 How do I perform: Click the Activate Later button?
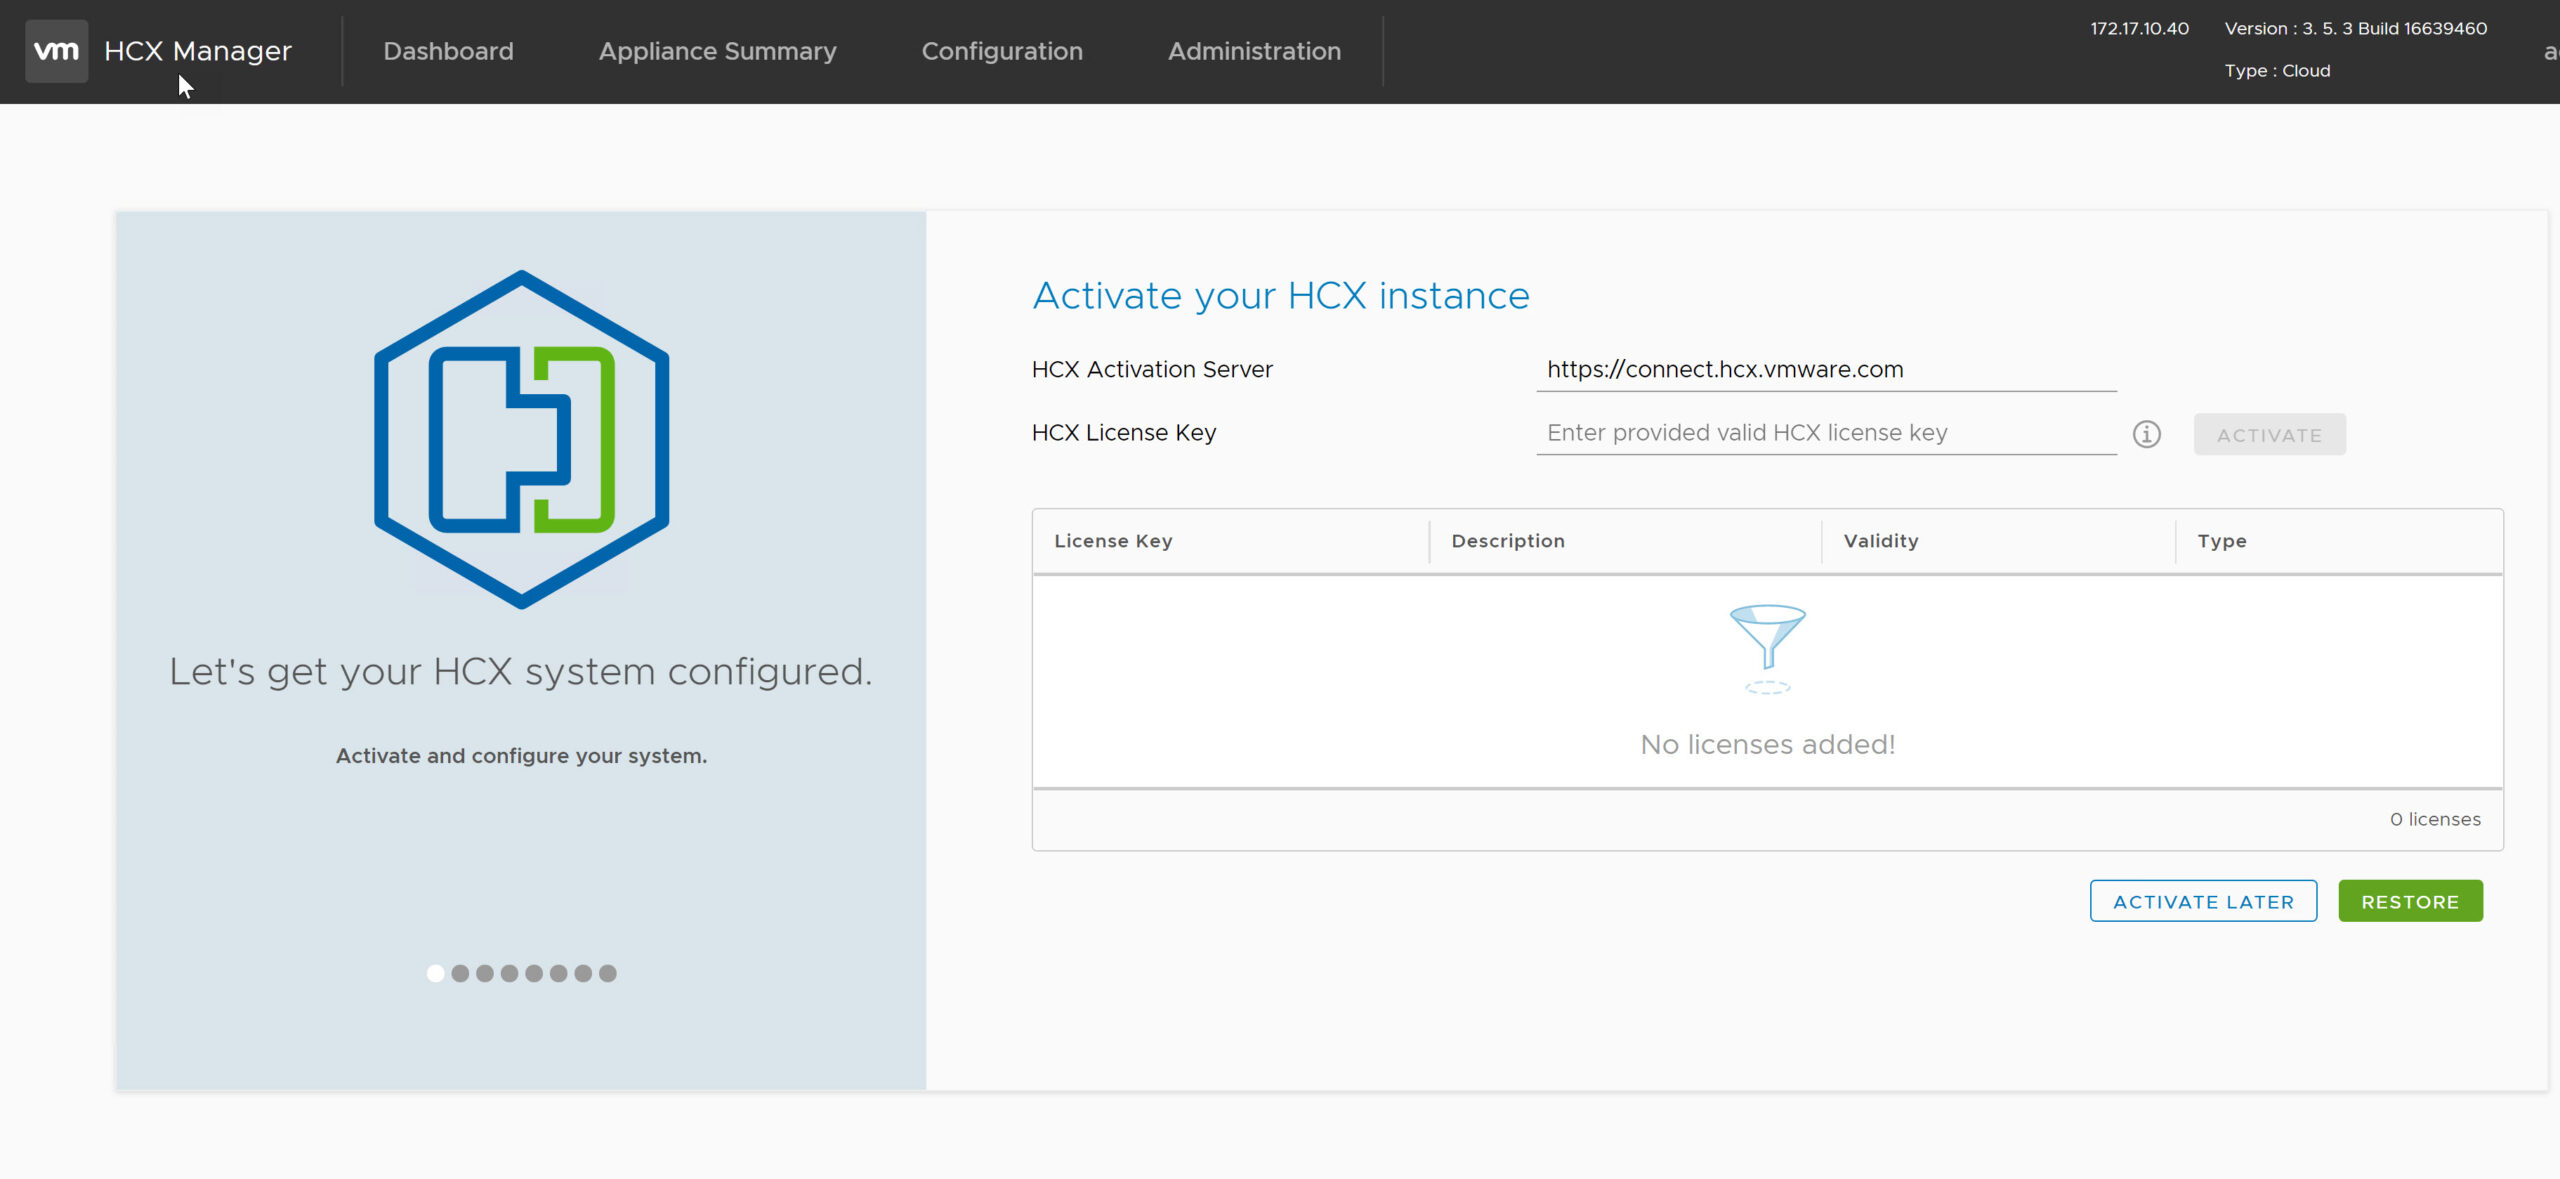[x=2203, y=901]
